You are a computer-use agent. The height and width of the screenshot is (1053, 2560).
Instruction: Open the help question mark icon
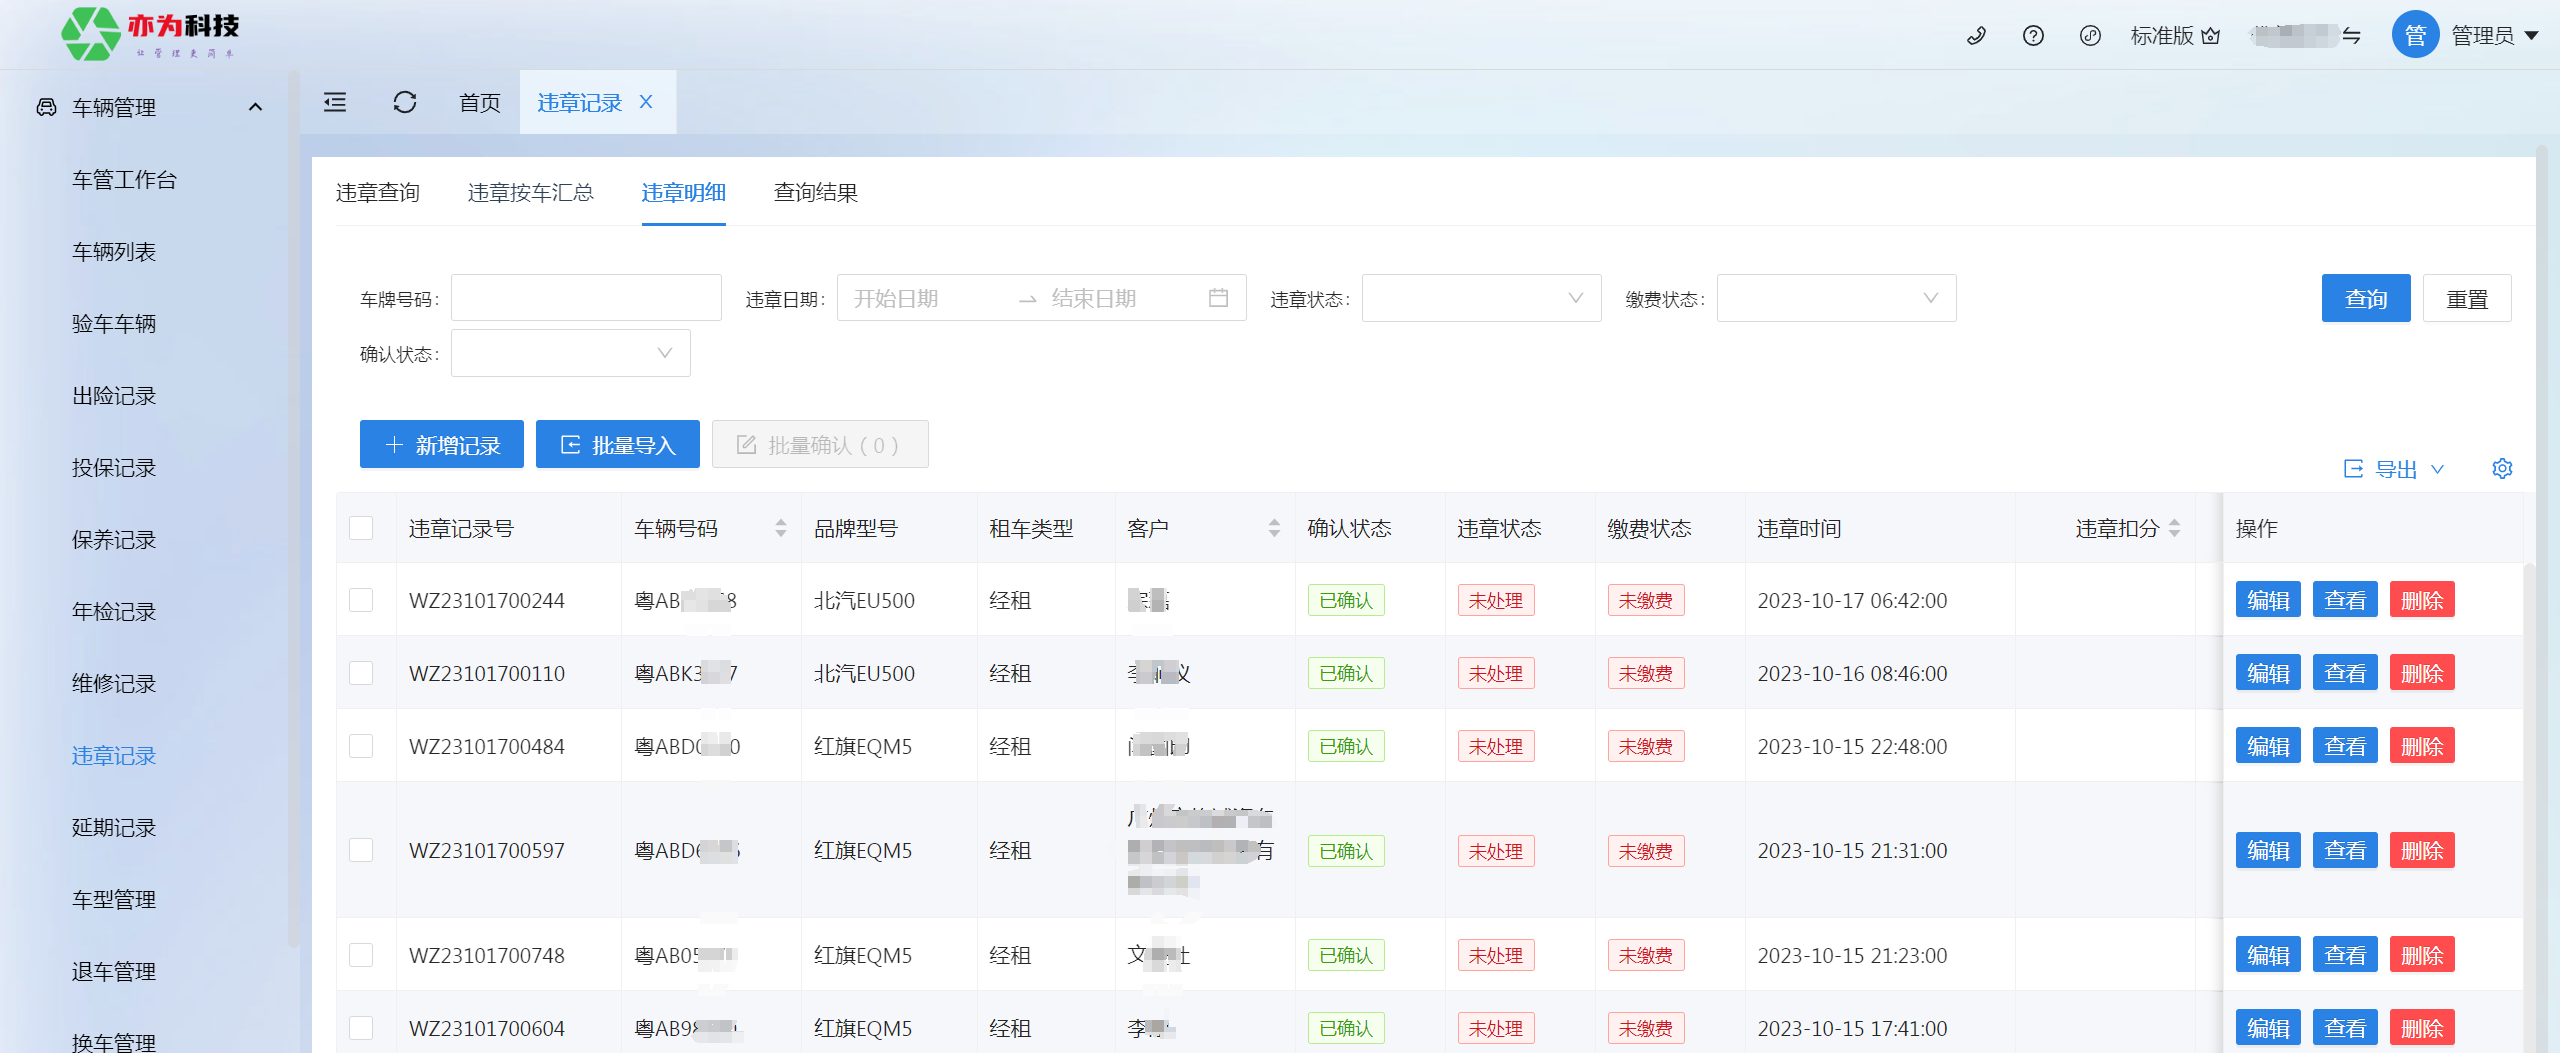2033,36
